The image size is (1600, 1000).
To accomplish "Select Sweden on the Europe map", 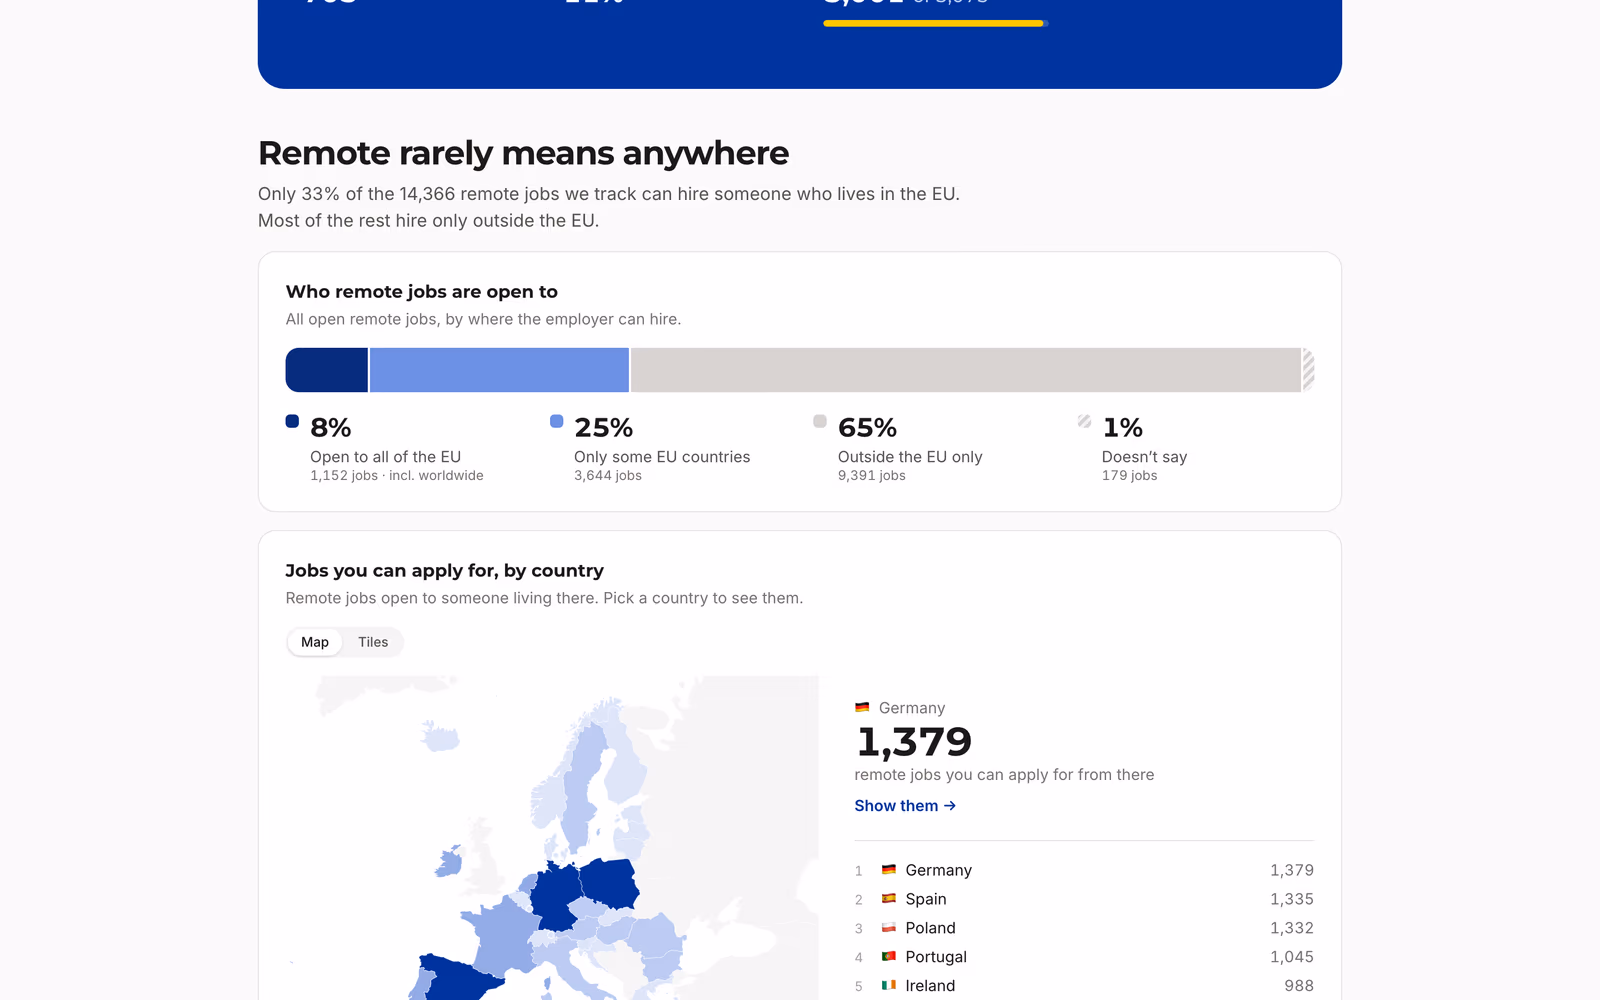I will [584, 790].
